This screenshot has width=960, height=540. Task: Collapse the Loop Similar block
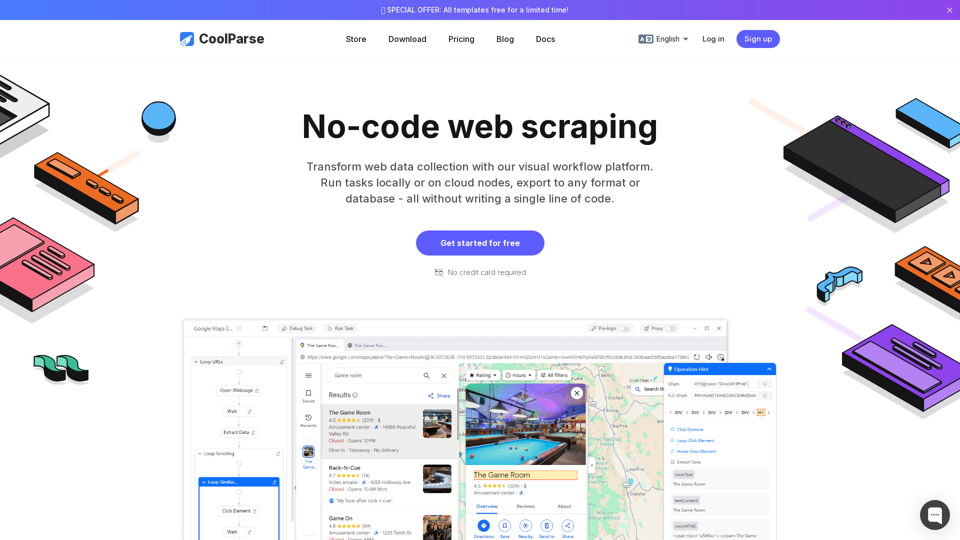coord(204,482)
